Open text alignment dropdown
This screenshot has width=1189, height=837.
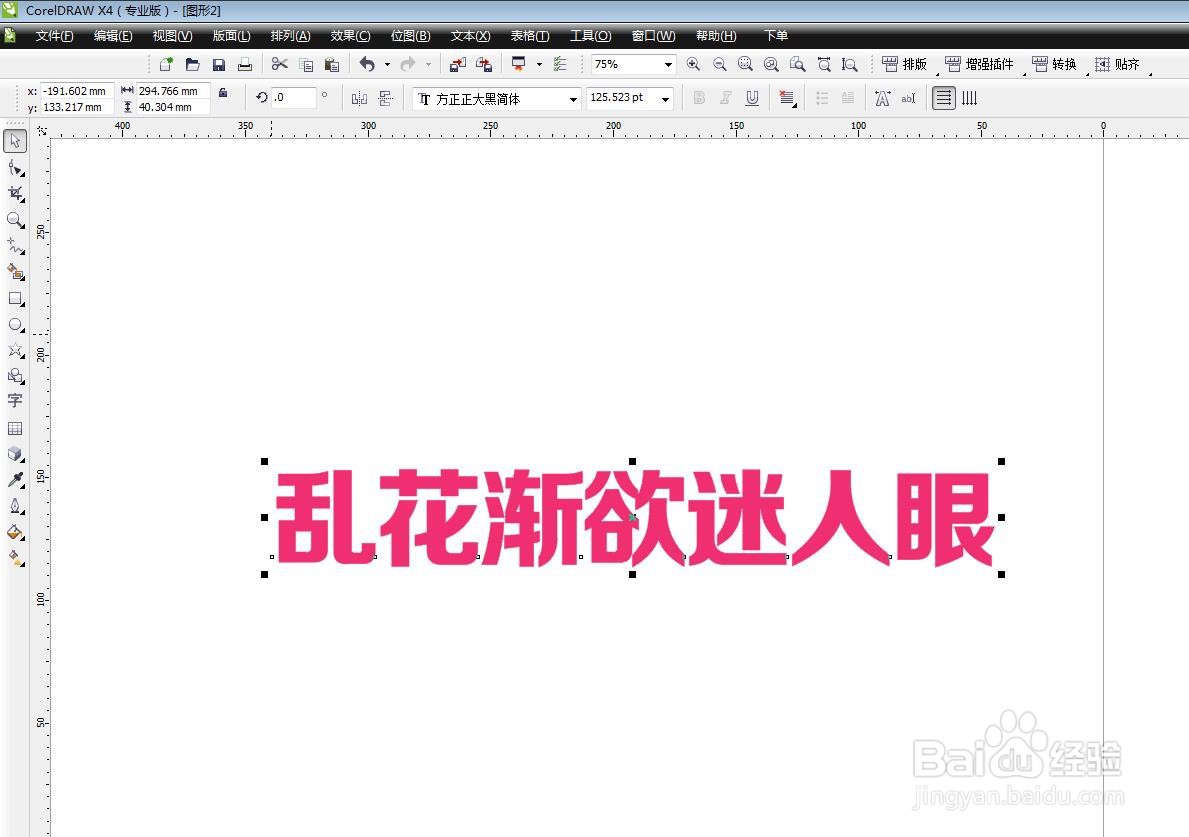click(x=787, y=98)
